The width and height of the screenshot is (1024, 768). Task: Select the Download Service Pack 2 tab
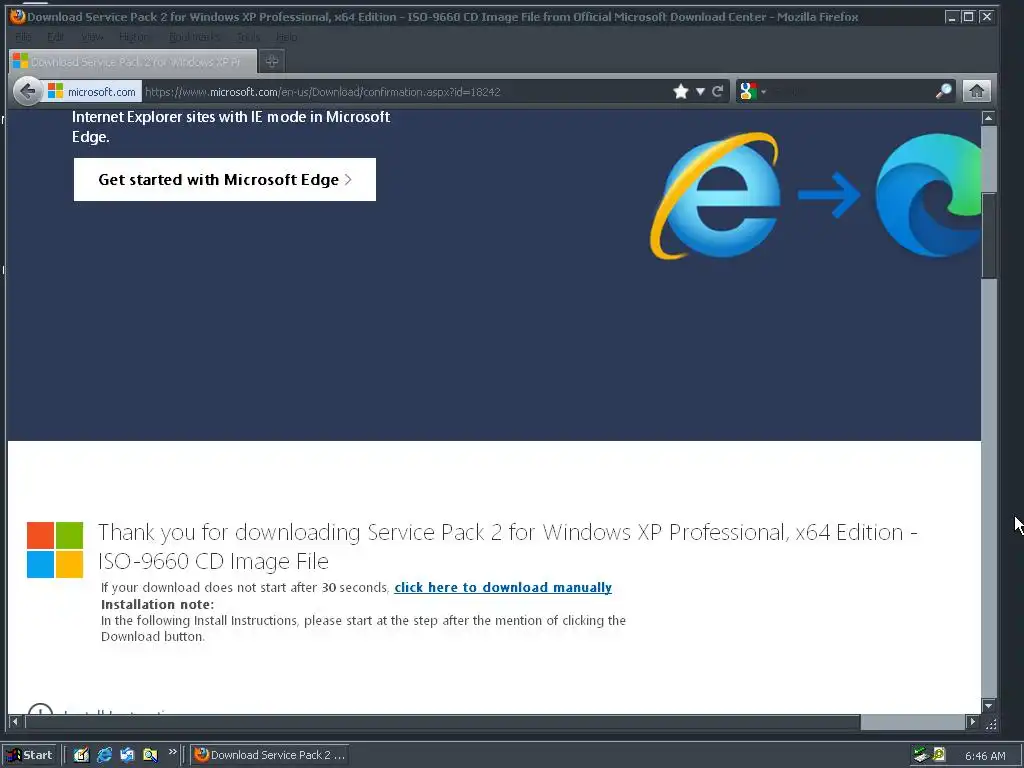point(133,61)
